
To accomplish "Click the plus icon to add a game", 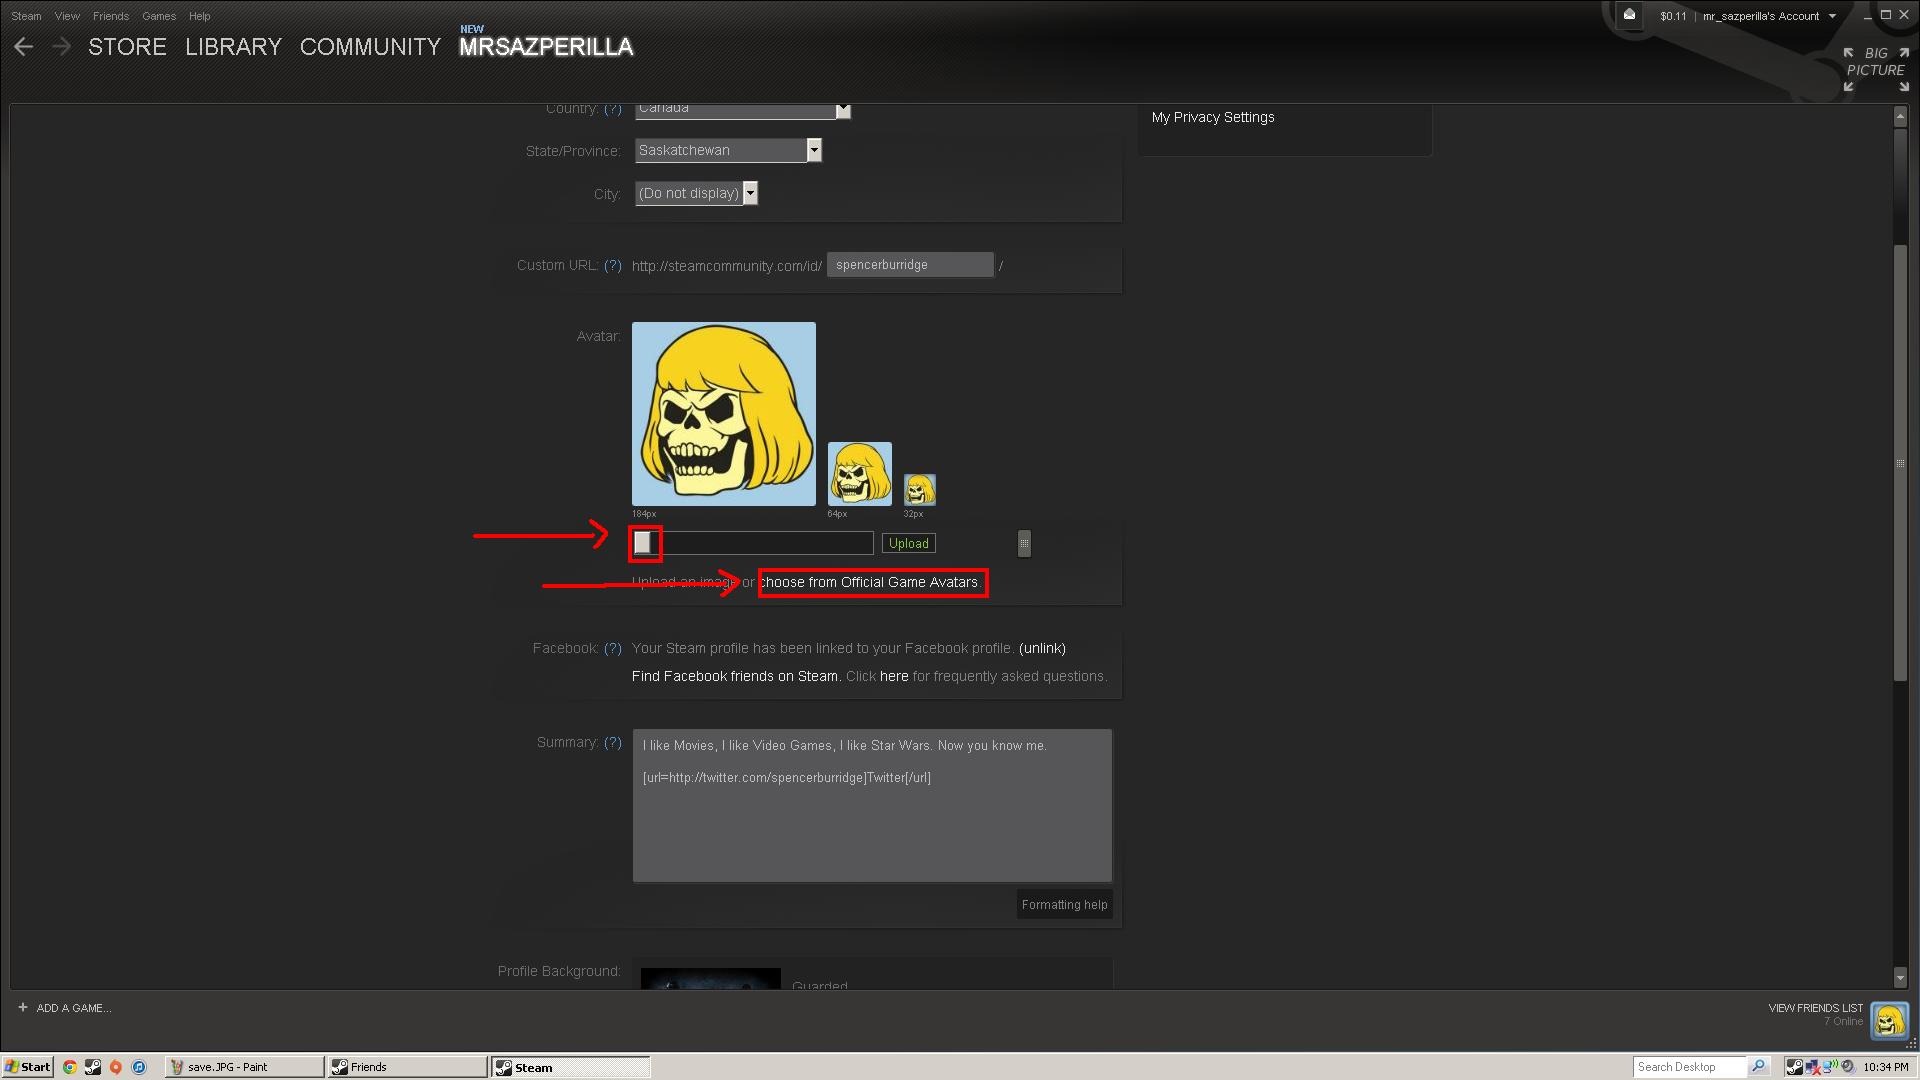I will (23, 1008).
